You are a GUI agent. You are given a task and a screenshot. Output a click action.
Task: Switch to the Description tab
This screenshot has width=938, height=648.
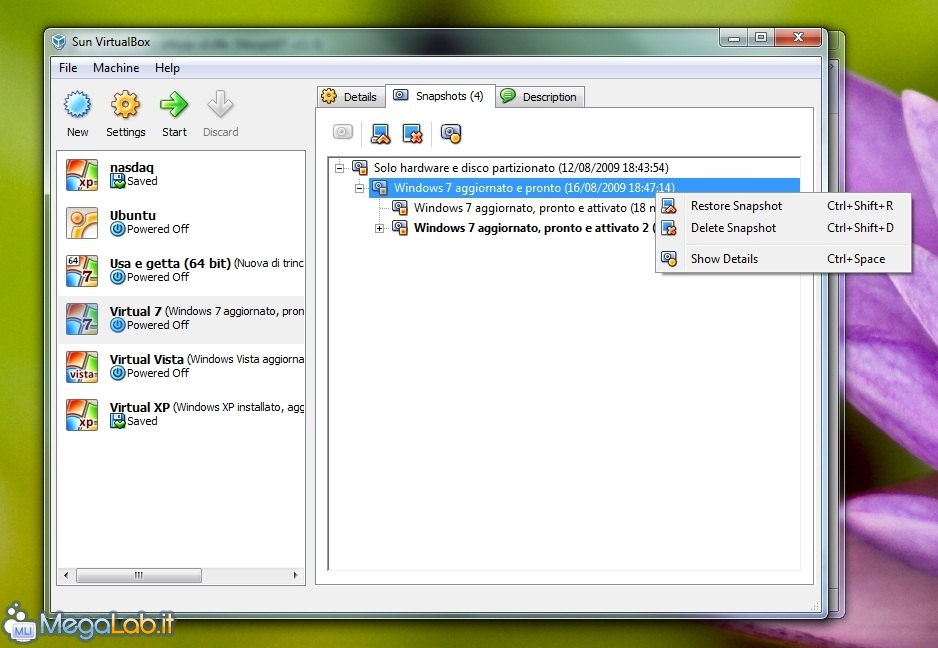coord(539,97)
